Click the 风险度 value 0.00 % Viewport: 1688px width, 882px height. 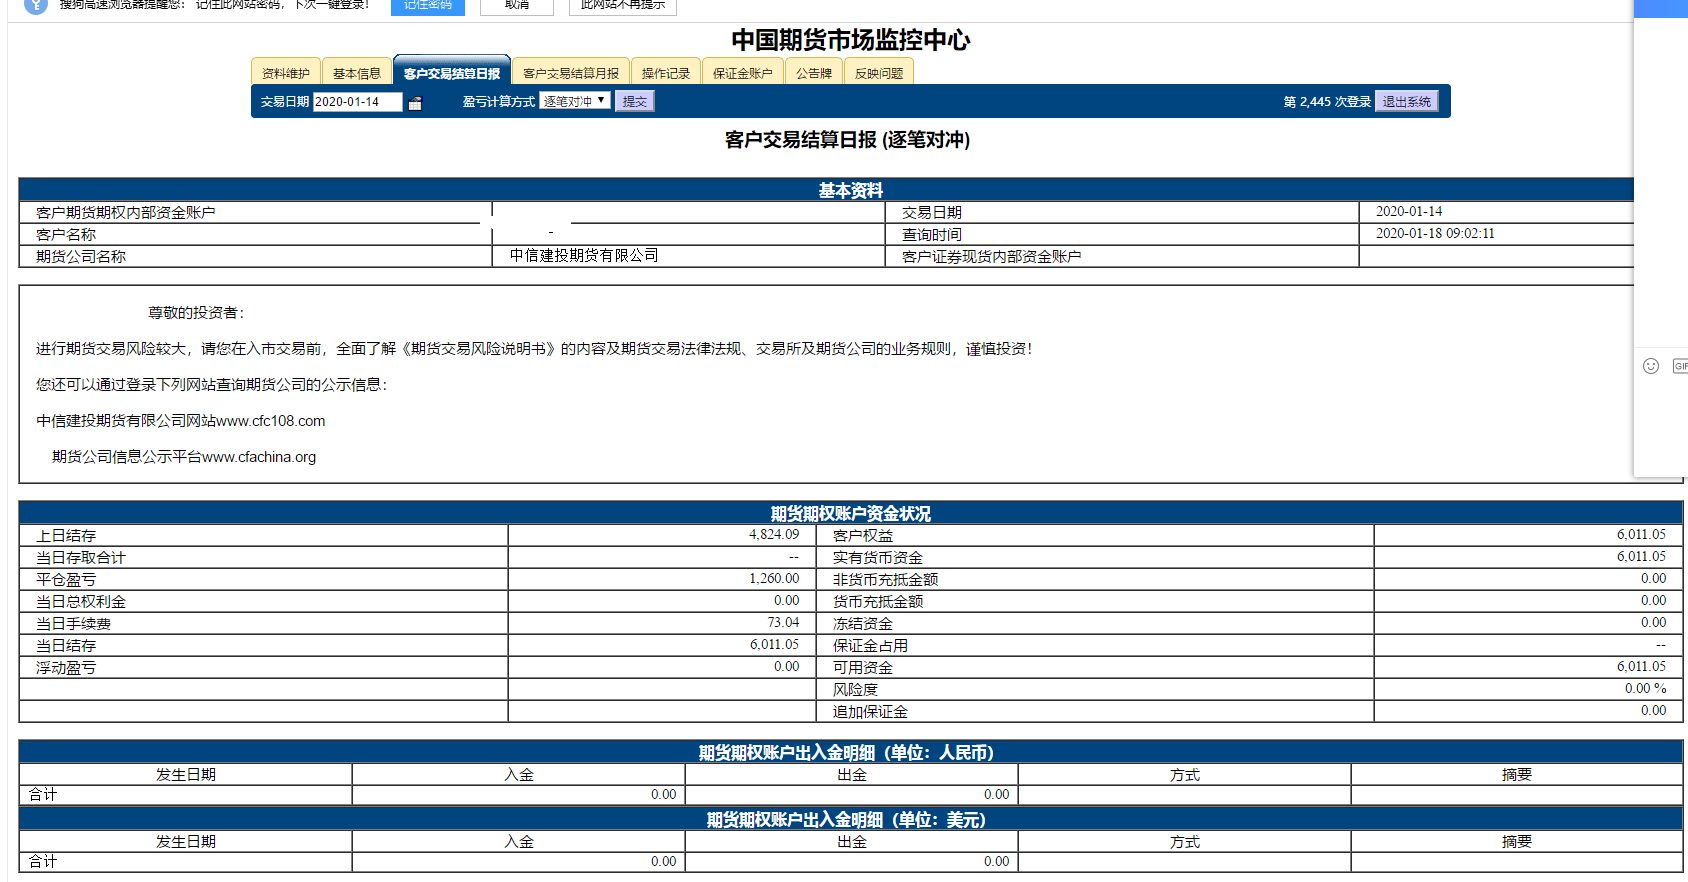click(1645, 688)
